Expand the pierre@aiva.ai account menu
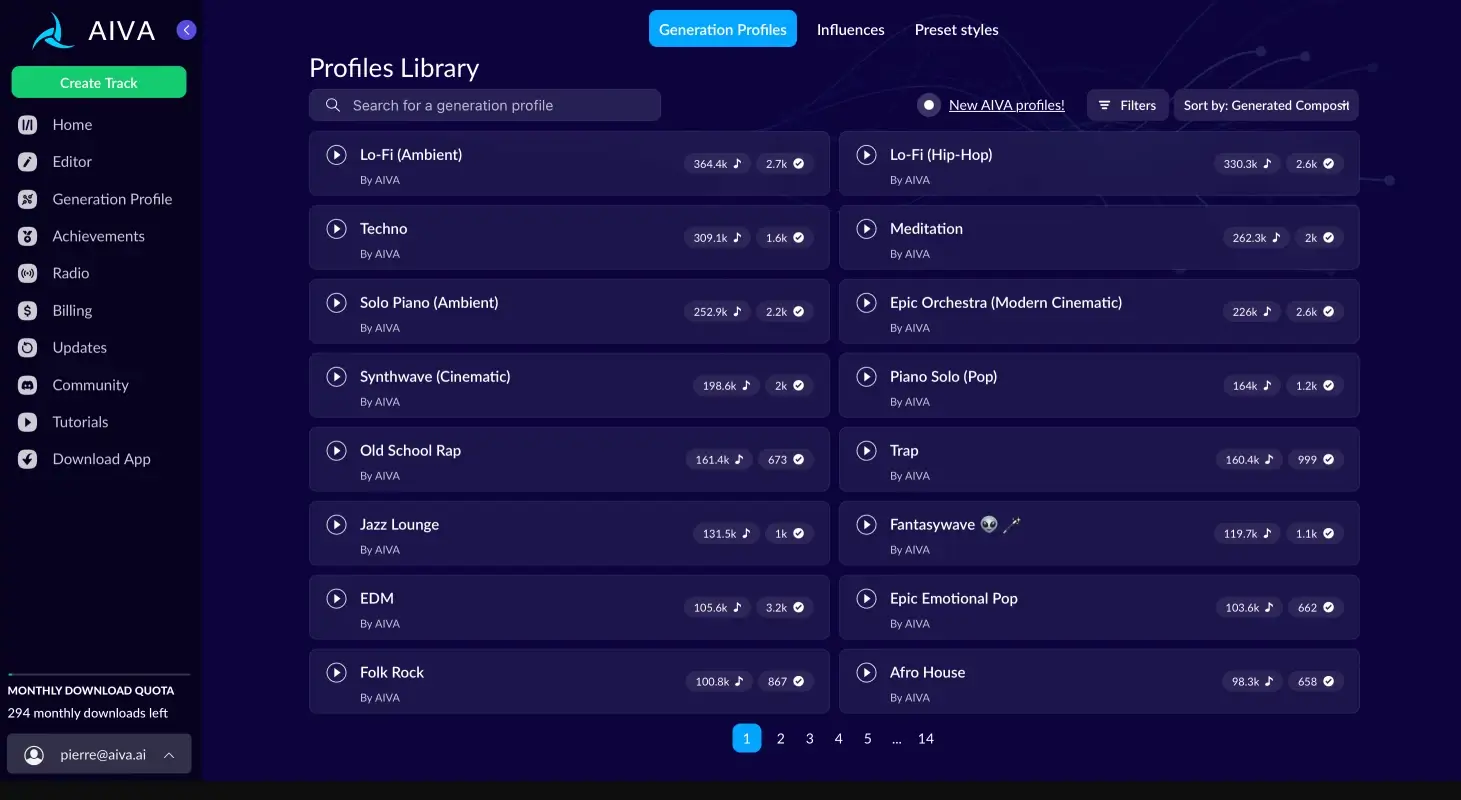The image size is (1461, 800). tap(99, 755)
